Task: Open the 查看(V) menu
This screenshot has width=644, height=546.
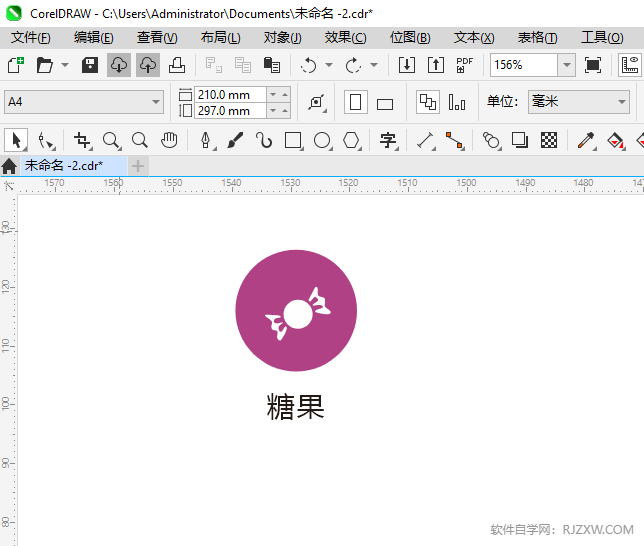Action: click(x=157, y=38)
